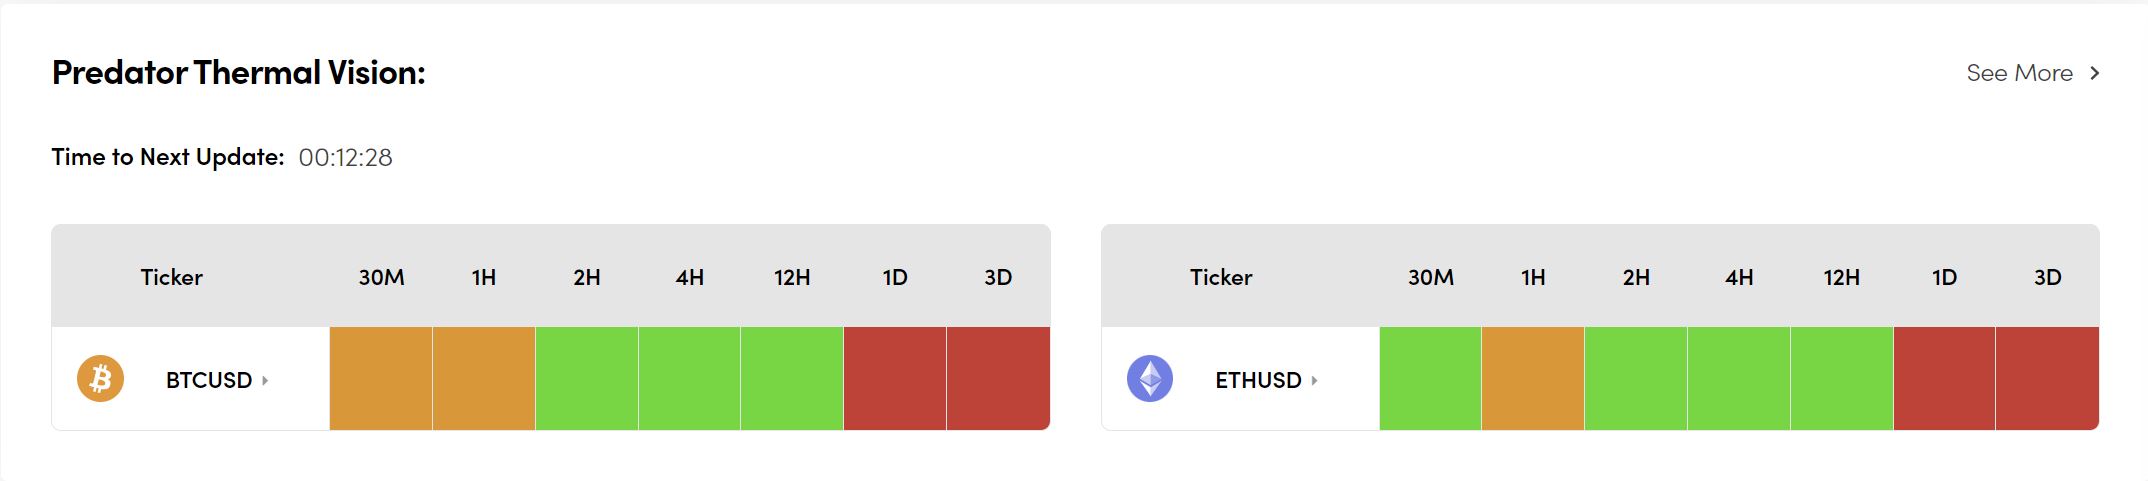This screenshot has height=481, width=2148.
Task: Click the BTCUSD 4H green cell
Action: pyautogui.click(x=689, y=379)
